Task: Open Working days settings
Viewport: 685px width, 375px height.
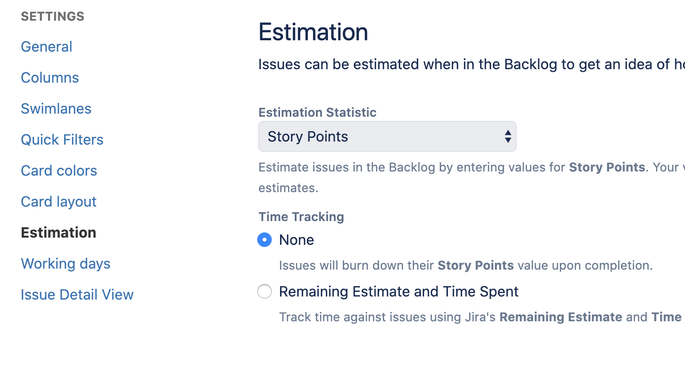Action: [66, 264]
